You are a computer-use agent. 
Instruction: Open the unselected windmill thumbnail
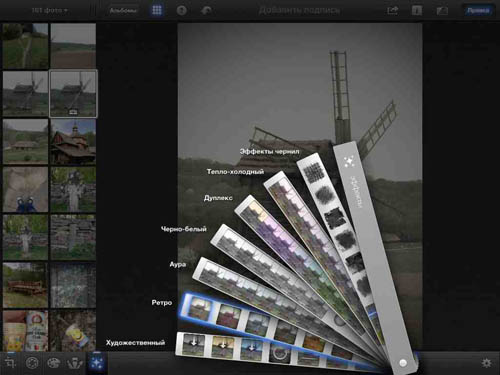click(25, 94)
